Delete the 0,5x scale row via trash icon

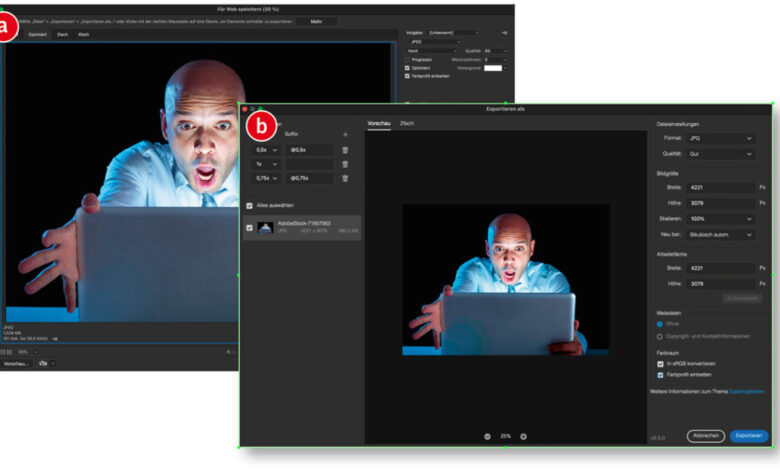[345, 150]
